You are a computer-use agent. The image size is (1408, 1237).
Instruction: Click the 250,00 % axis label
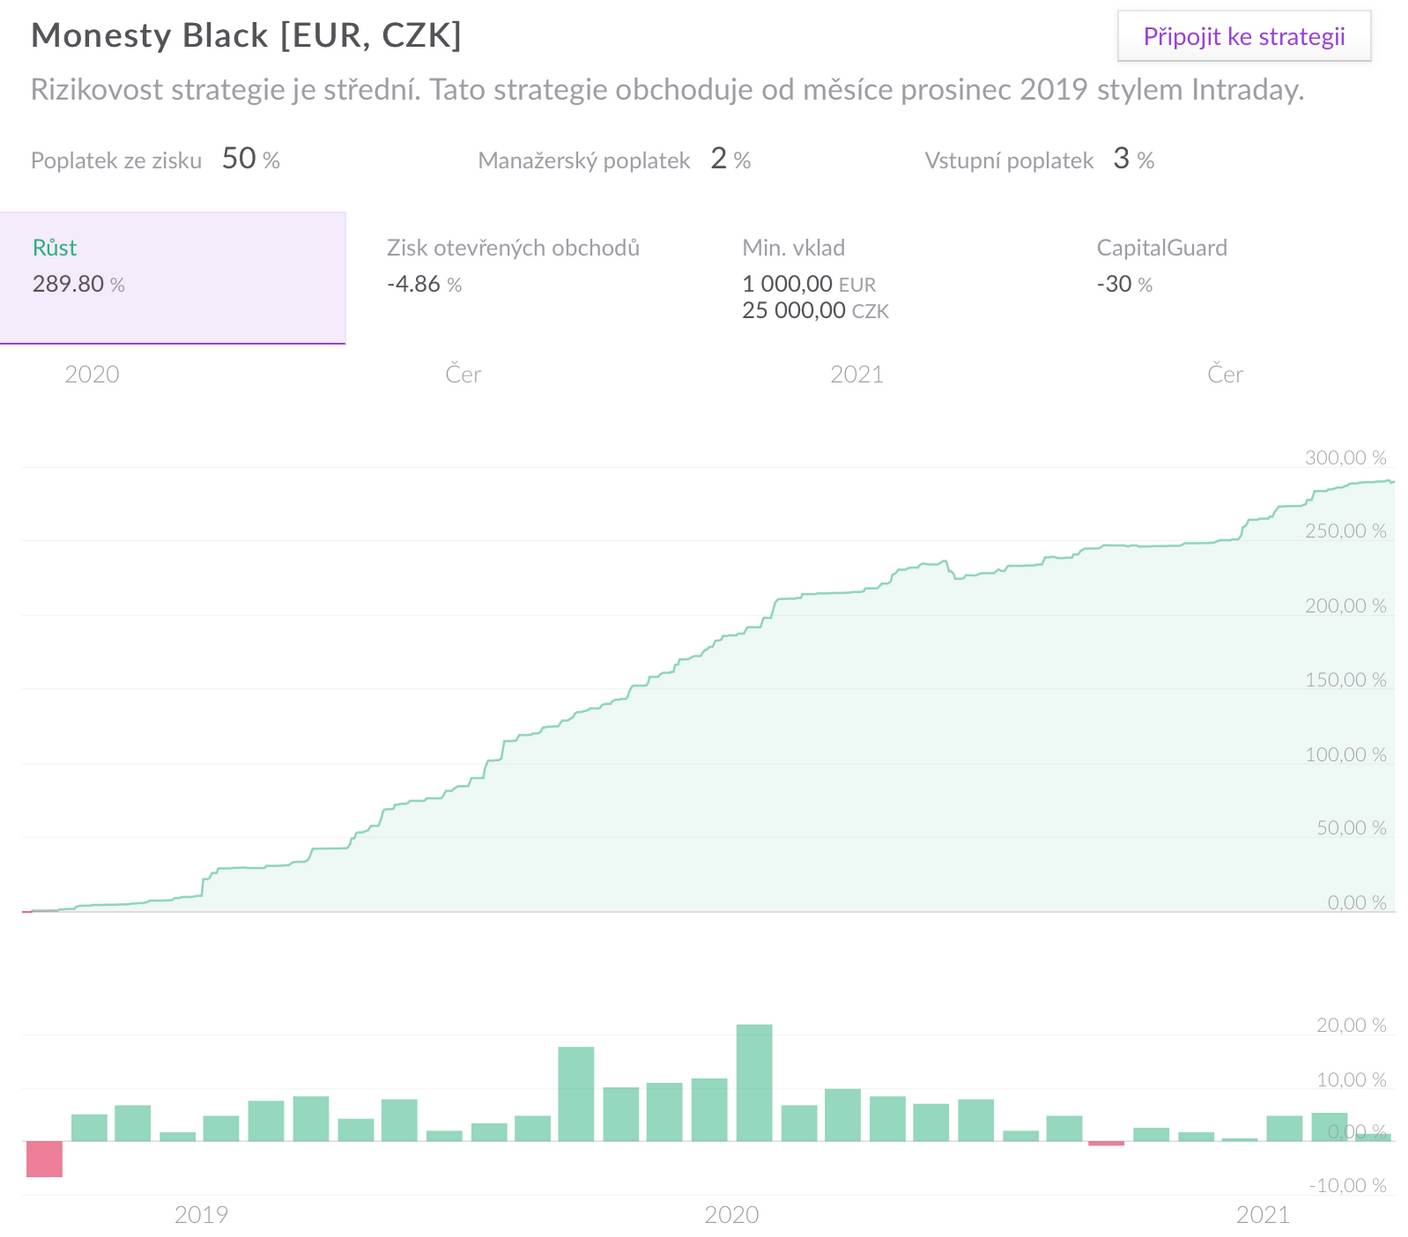pyautogui.click(x=1345, y=531)
